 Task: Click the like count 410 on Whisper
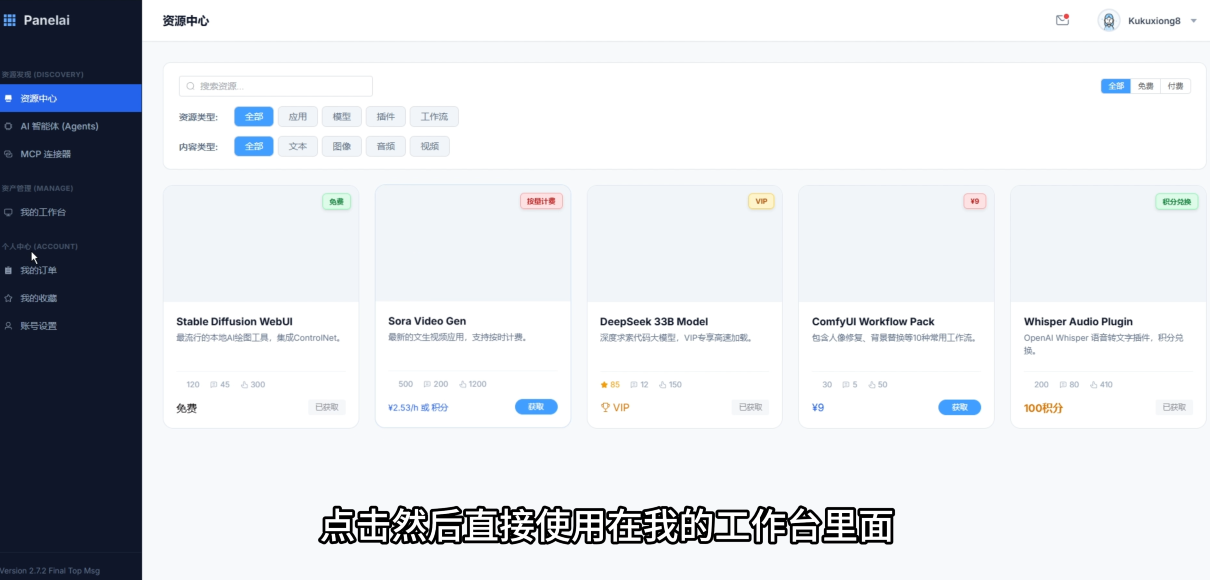coord(1100,384)
